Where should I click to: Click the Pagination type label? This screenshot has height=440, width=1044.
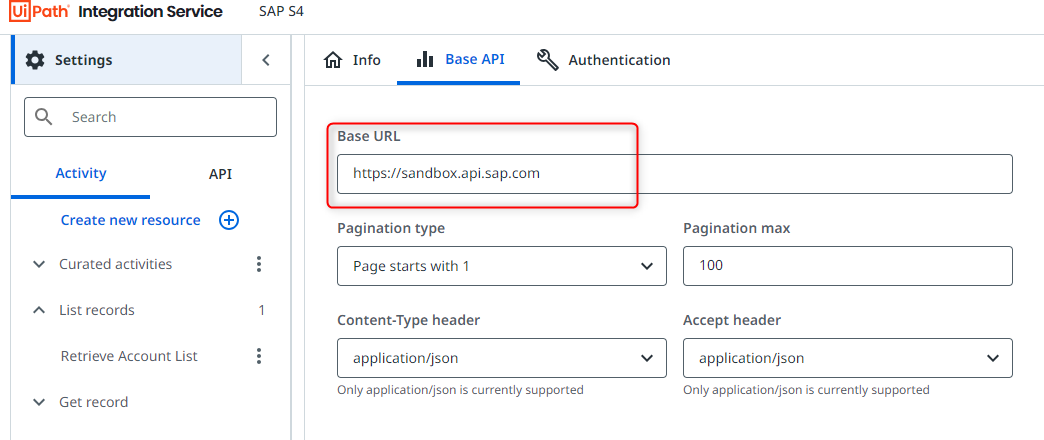(x=391, y=228)
